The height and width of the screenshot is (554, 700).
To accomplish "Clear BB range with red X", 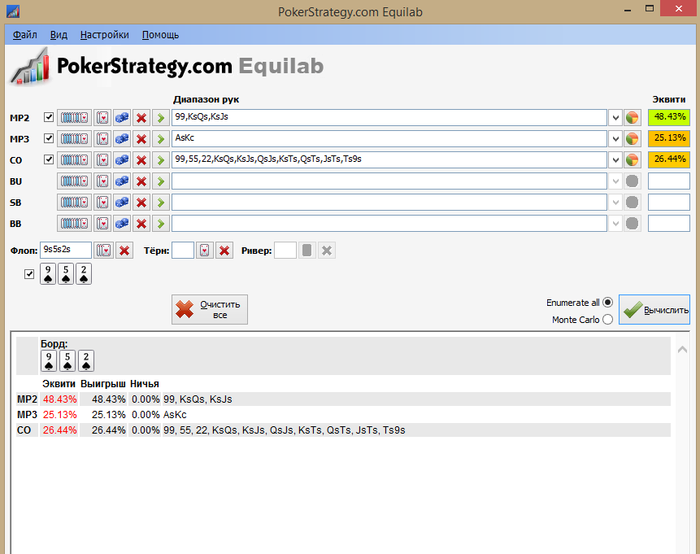I will point(142,223).
